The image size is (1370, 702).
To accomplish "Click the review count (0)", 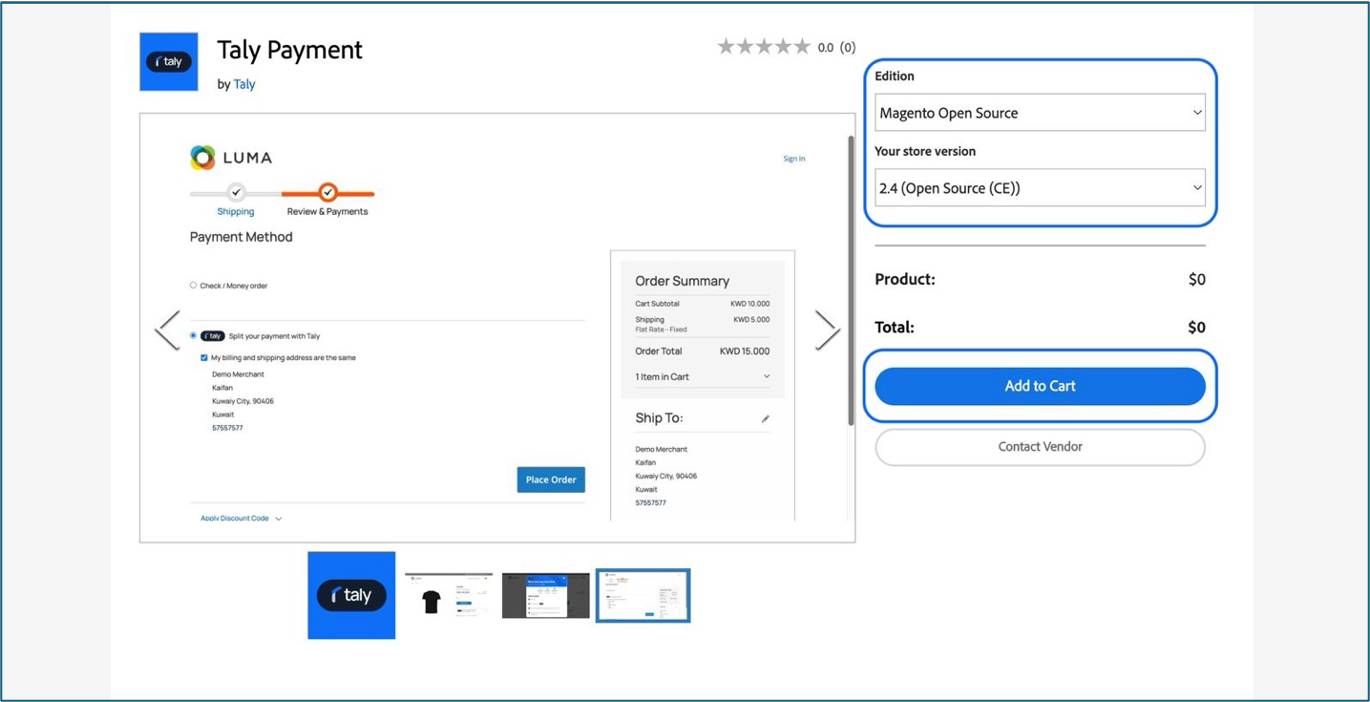I will point(847,47).
